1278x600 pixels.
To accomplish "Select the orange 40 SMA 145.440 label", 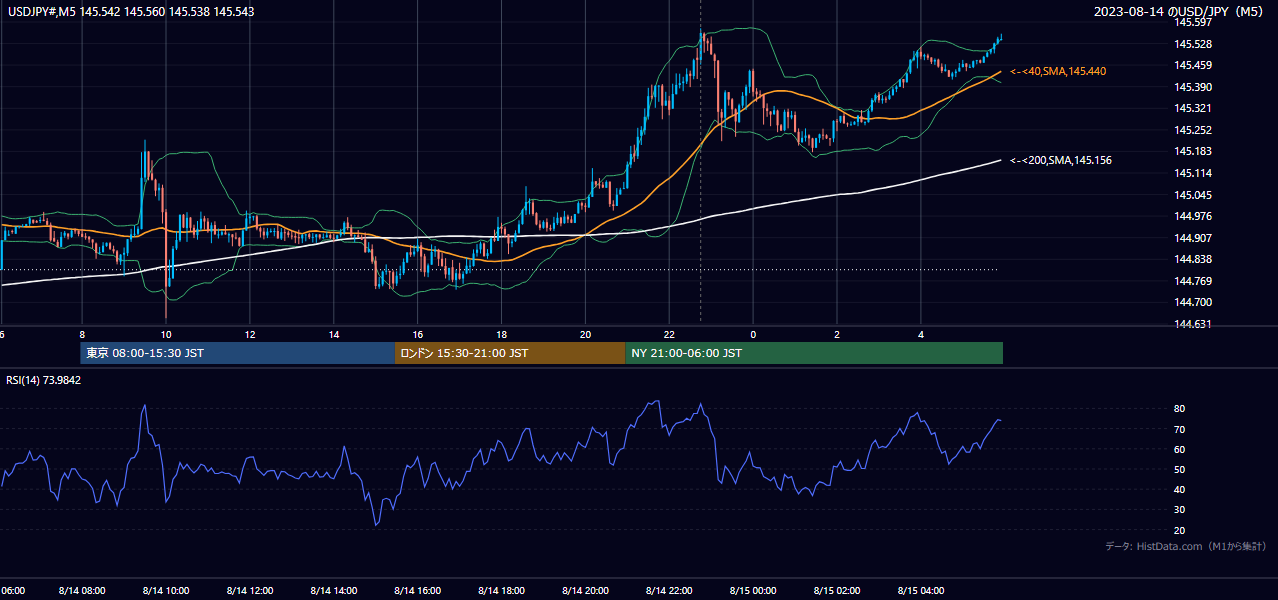I will click(1058, 72).
